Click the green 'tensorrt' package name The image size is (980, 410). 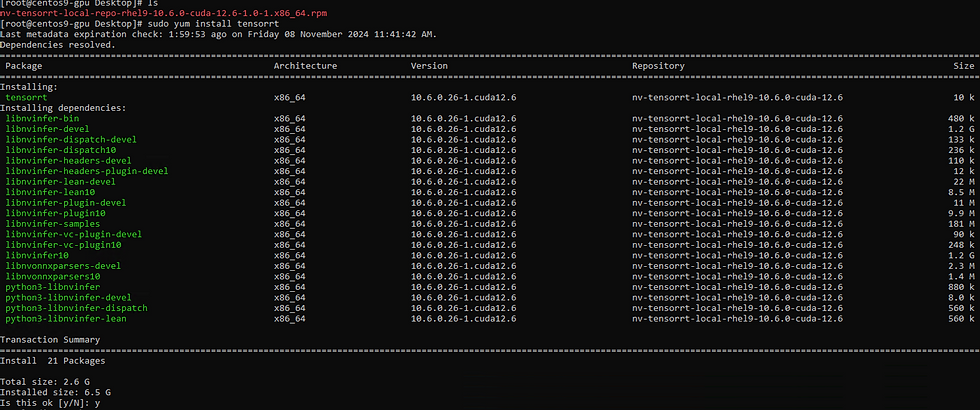click(26, 98)
